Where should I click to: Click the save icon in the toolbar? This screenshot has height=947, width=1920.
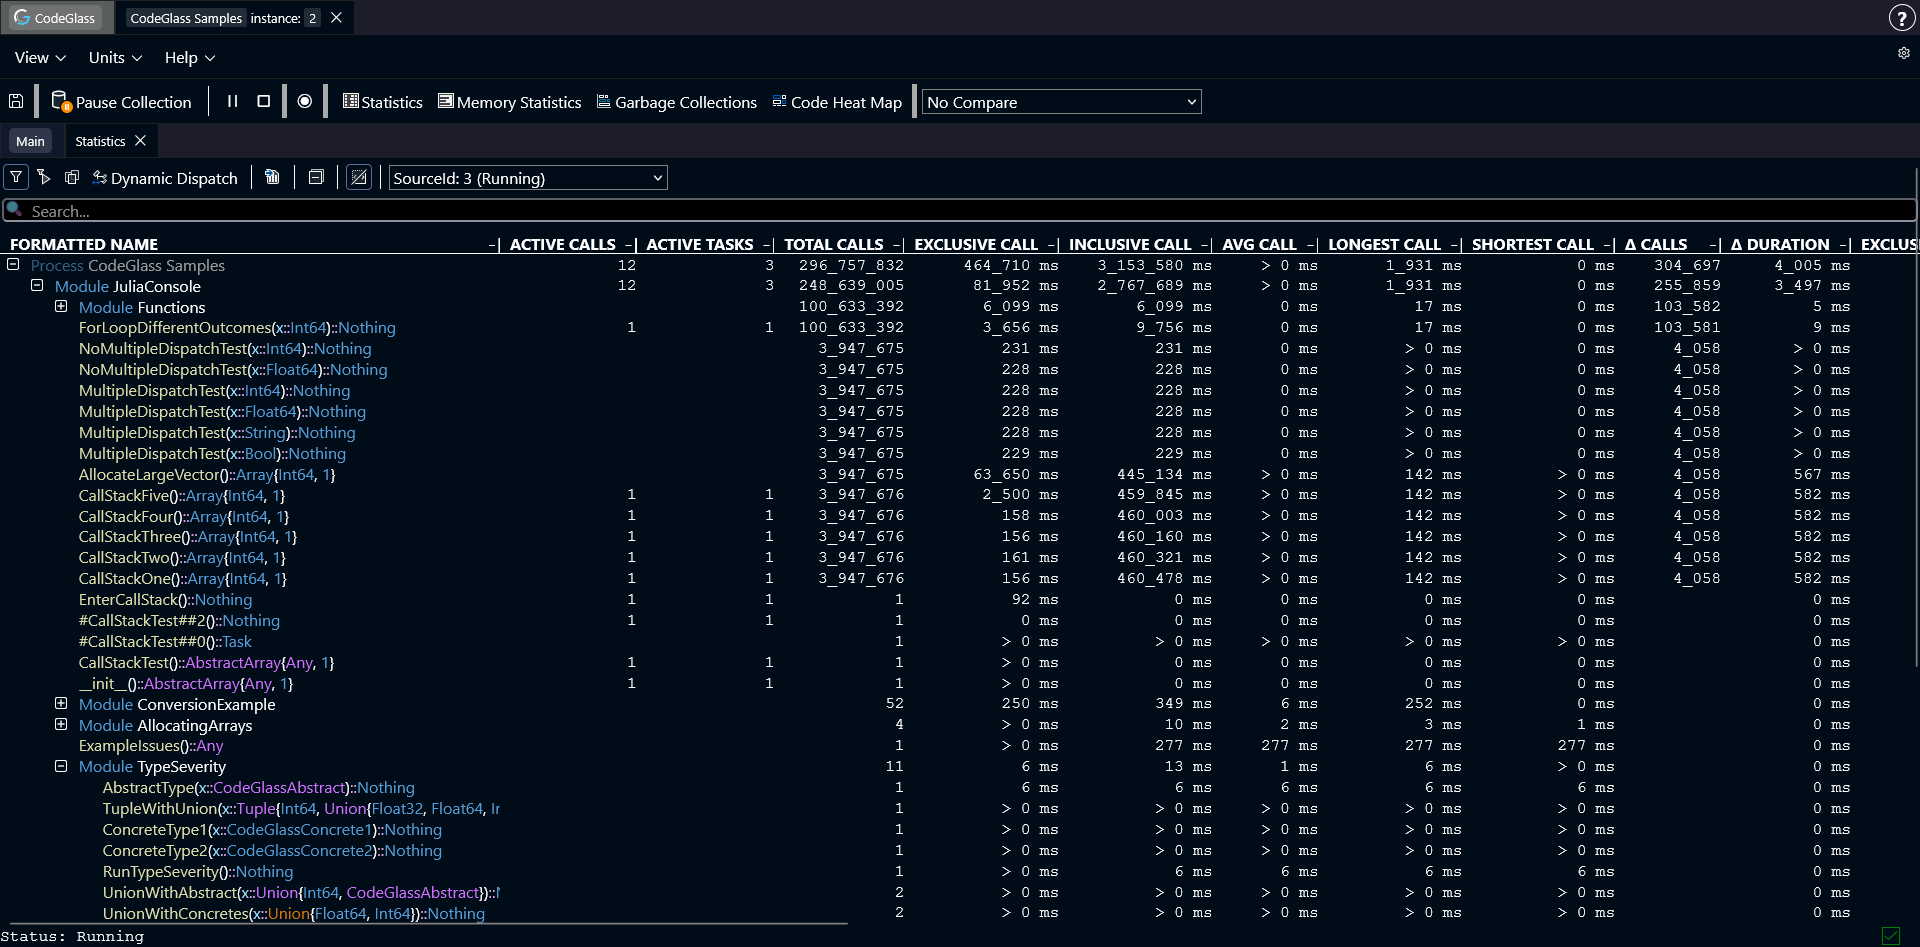click(x=16, y=102)
